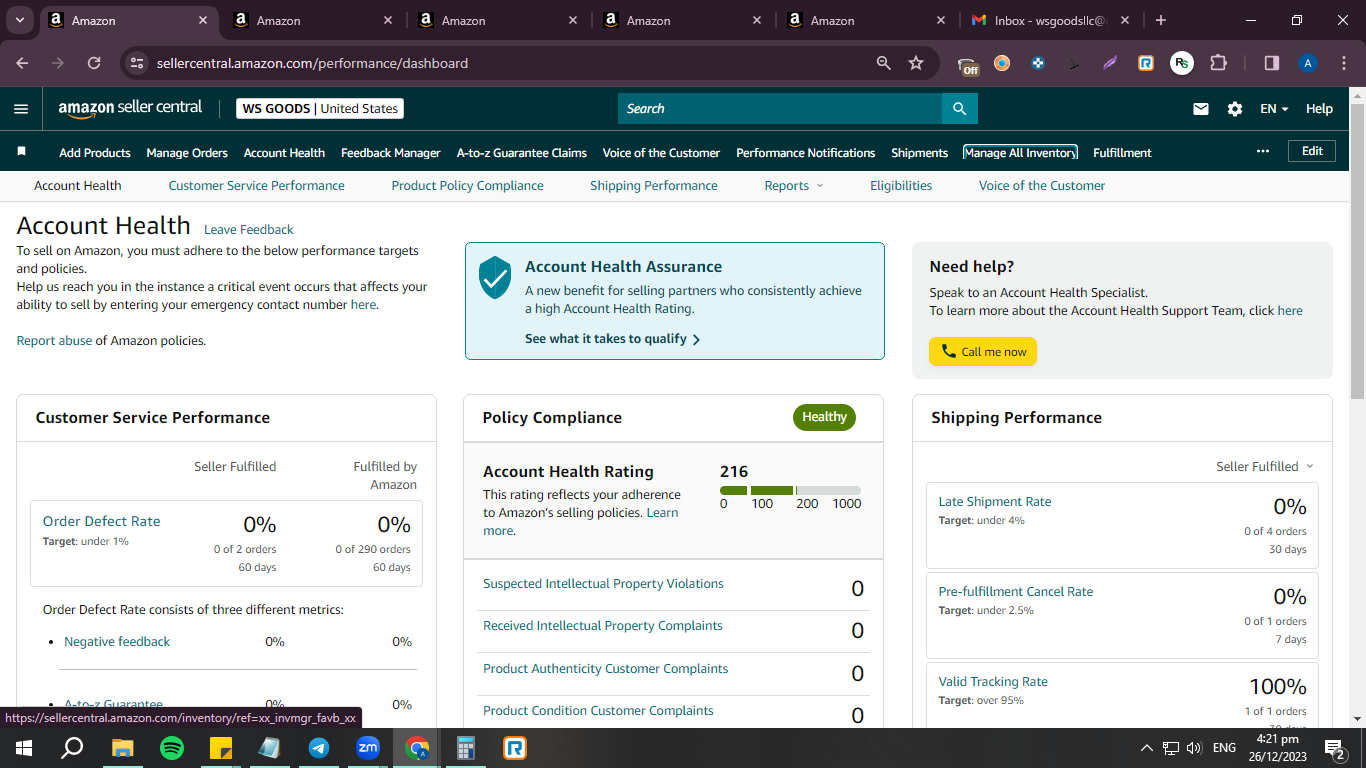Open the Windows notification center
This screenshot has height=768, width=1366.
pyautogui.click(x=1335, y=748)
